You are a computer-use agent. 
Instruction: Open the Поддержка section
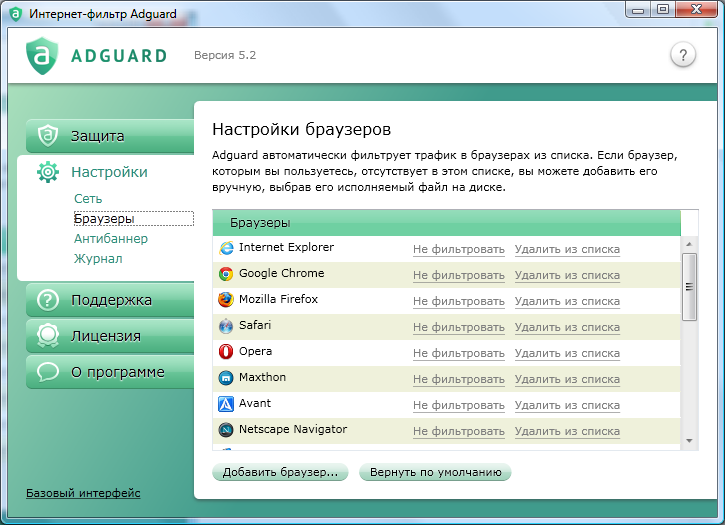tap(110, 300)
